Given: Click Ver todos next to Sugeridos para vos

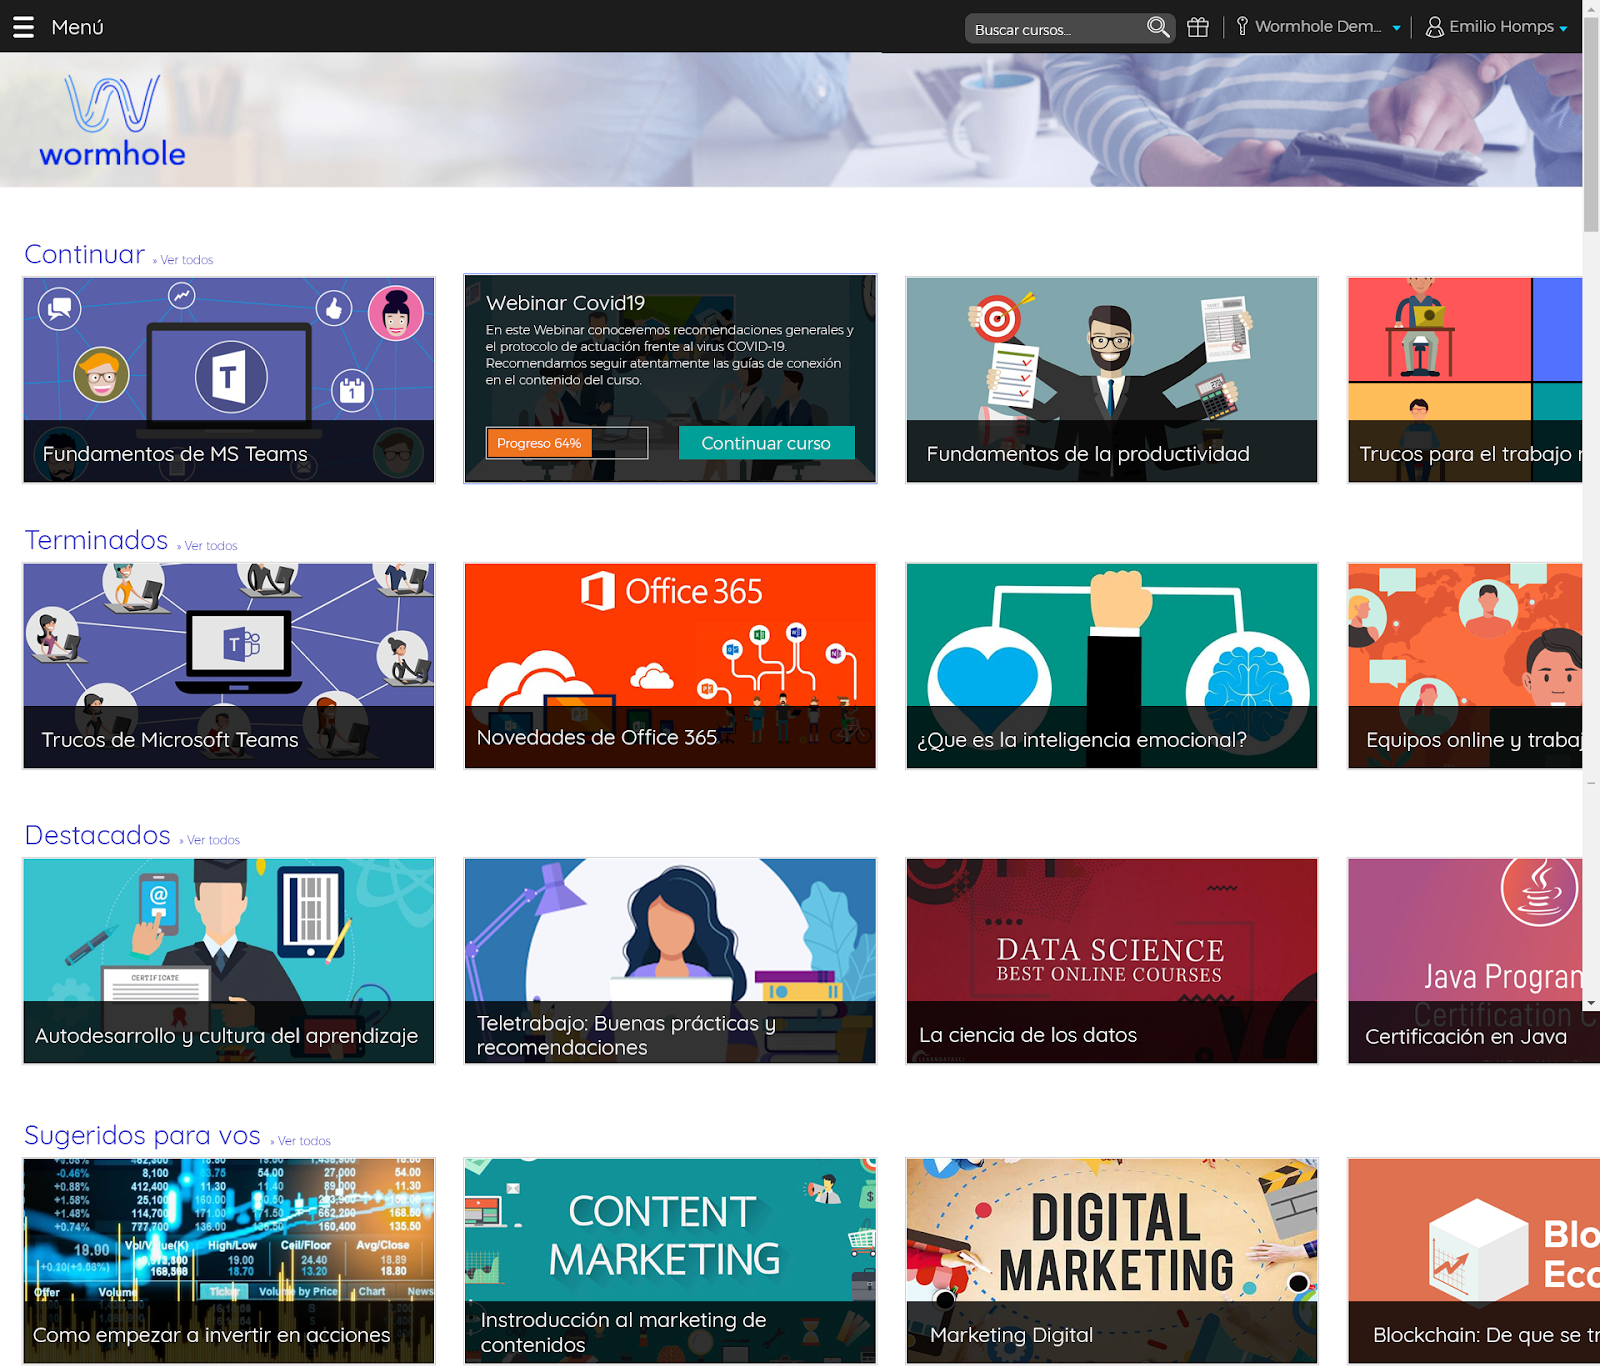Looking at the screenshot, I should click(304, 1141).
